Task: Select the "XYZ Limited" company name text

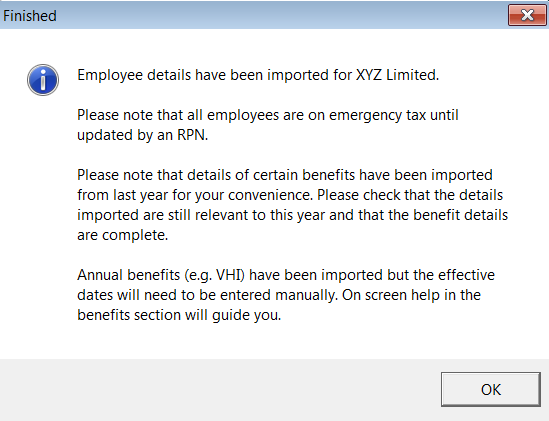Action: coord(397,75)
